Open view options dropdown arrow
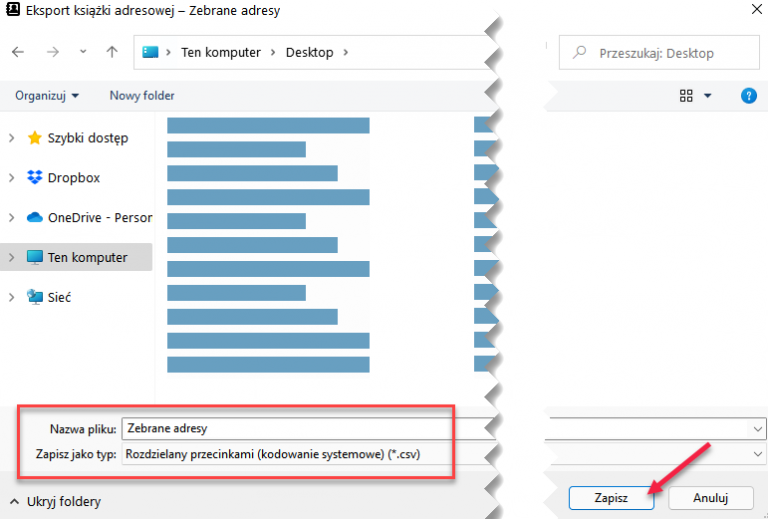This screenshot has width=768, height=519. [708, 95]
